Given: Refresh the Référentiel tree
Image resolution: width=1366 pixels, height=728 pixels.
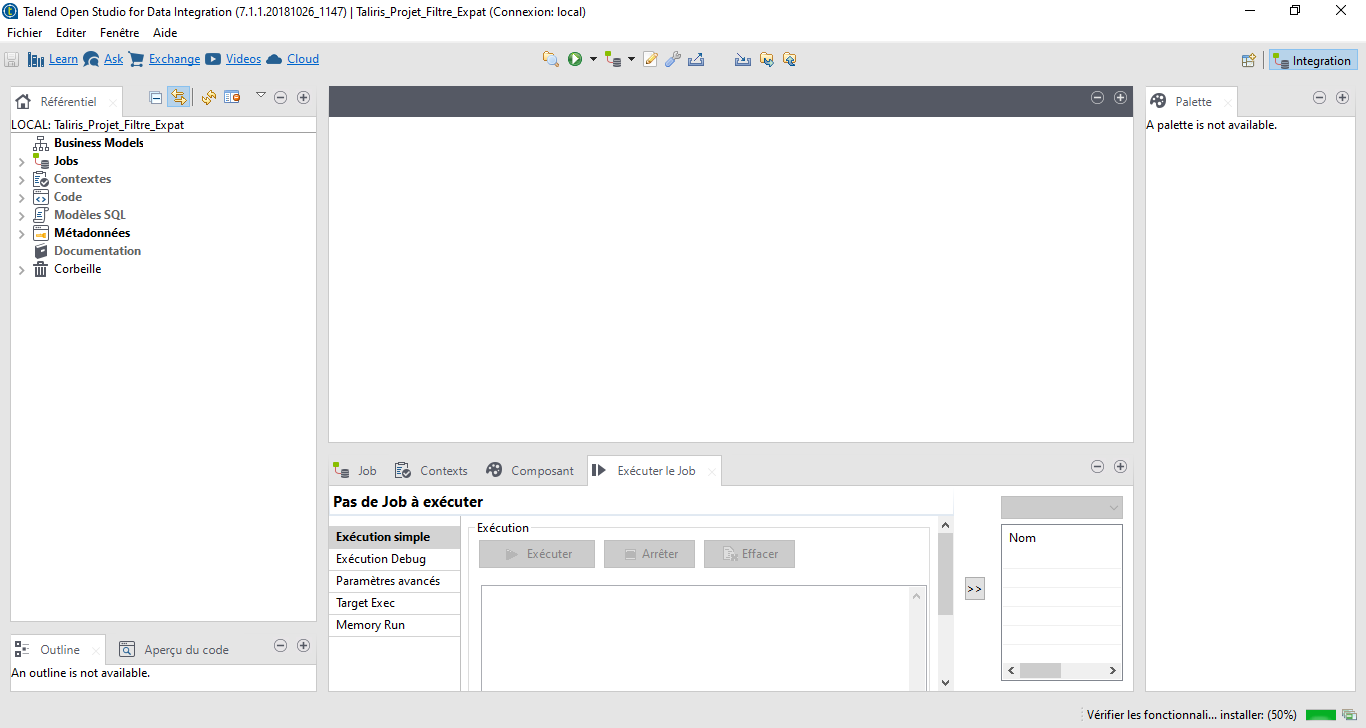Looking at the screenshot, I should [x=207, y=97].
